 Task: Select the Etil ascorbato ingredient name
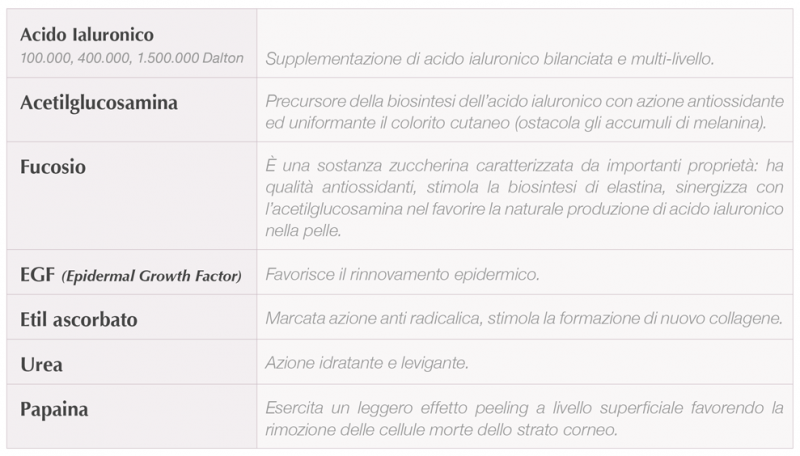click(79, 320)
